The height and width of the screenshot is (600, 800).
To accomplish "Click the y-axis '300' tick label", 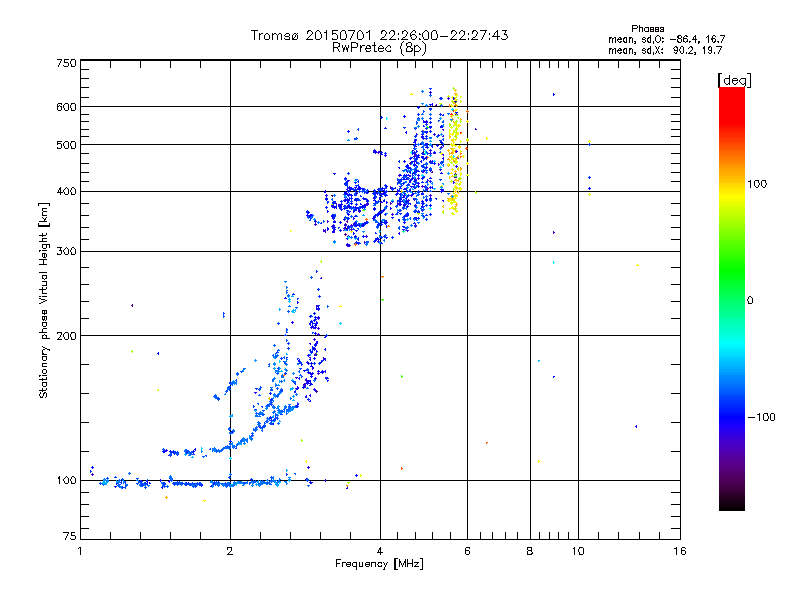I will pos(66,252).
